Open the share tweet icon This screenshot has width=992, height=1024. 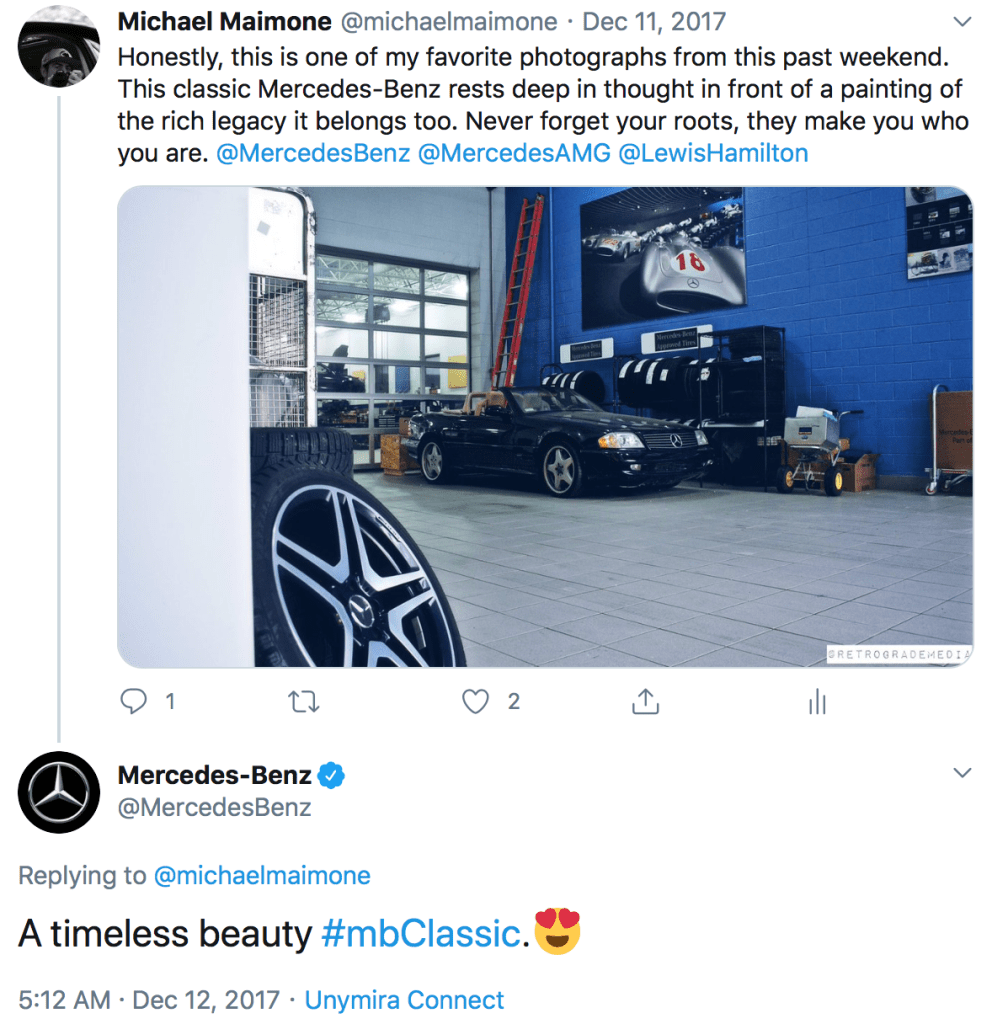click(x=646, y=702)
